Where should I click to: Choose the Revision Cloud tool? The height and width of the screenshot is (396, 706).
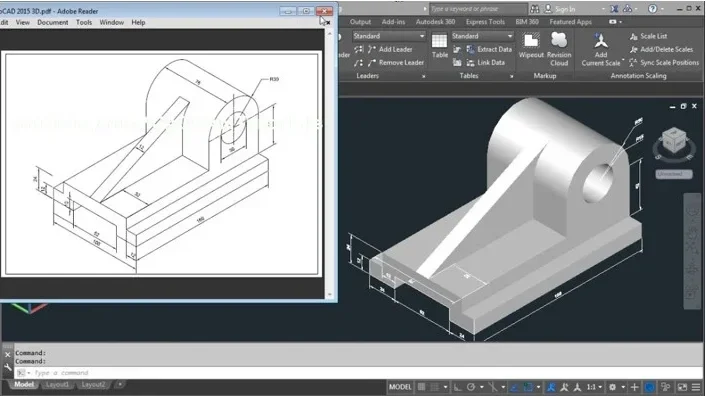click(559, 50)
